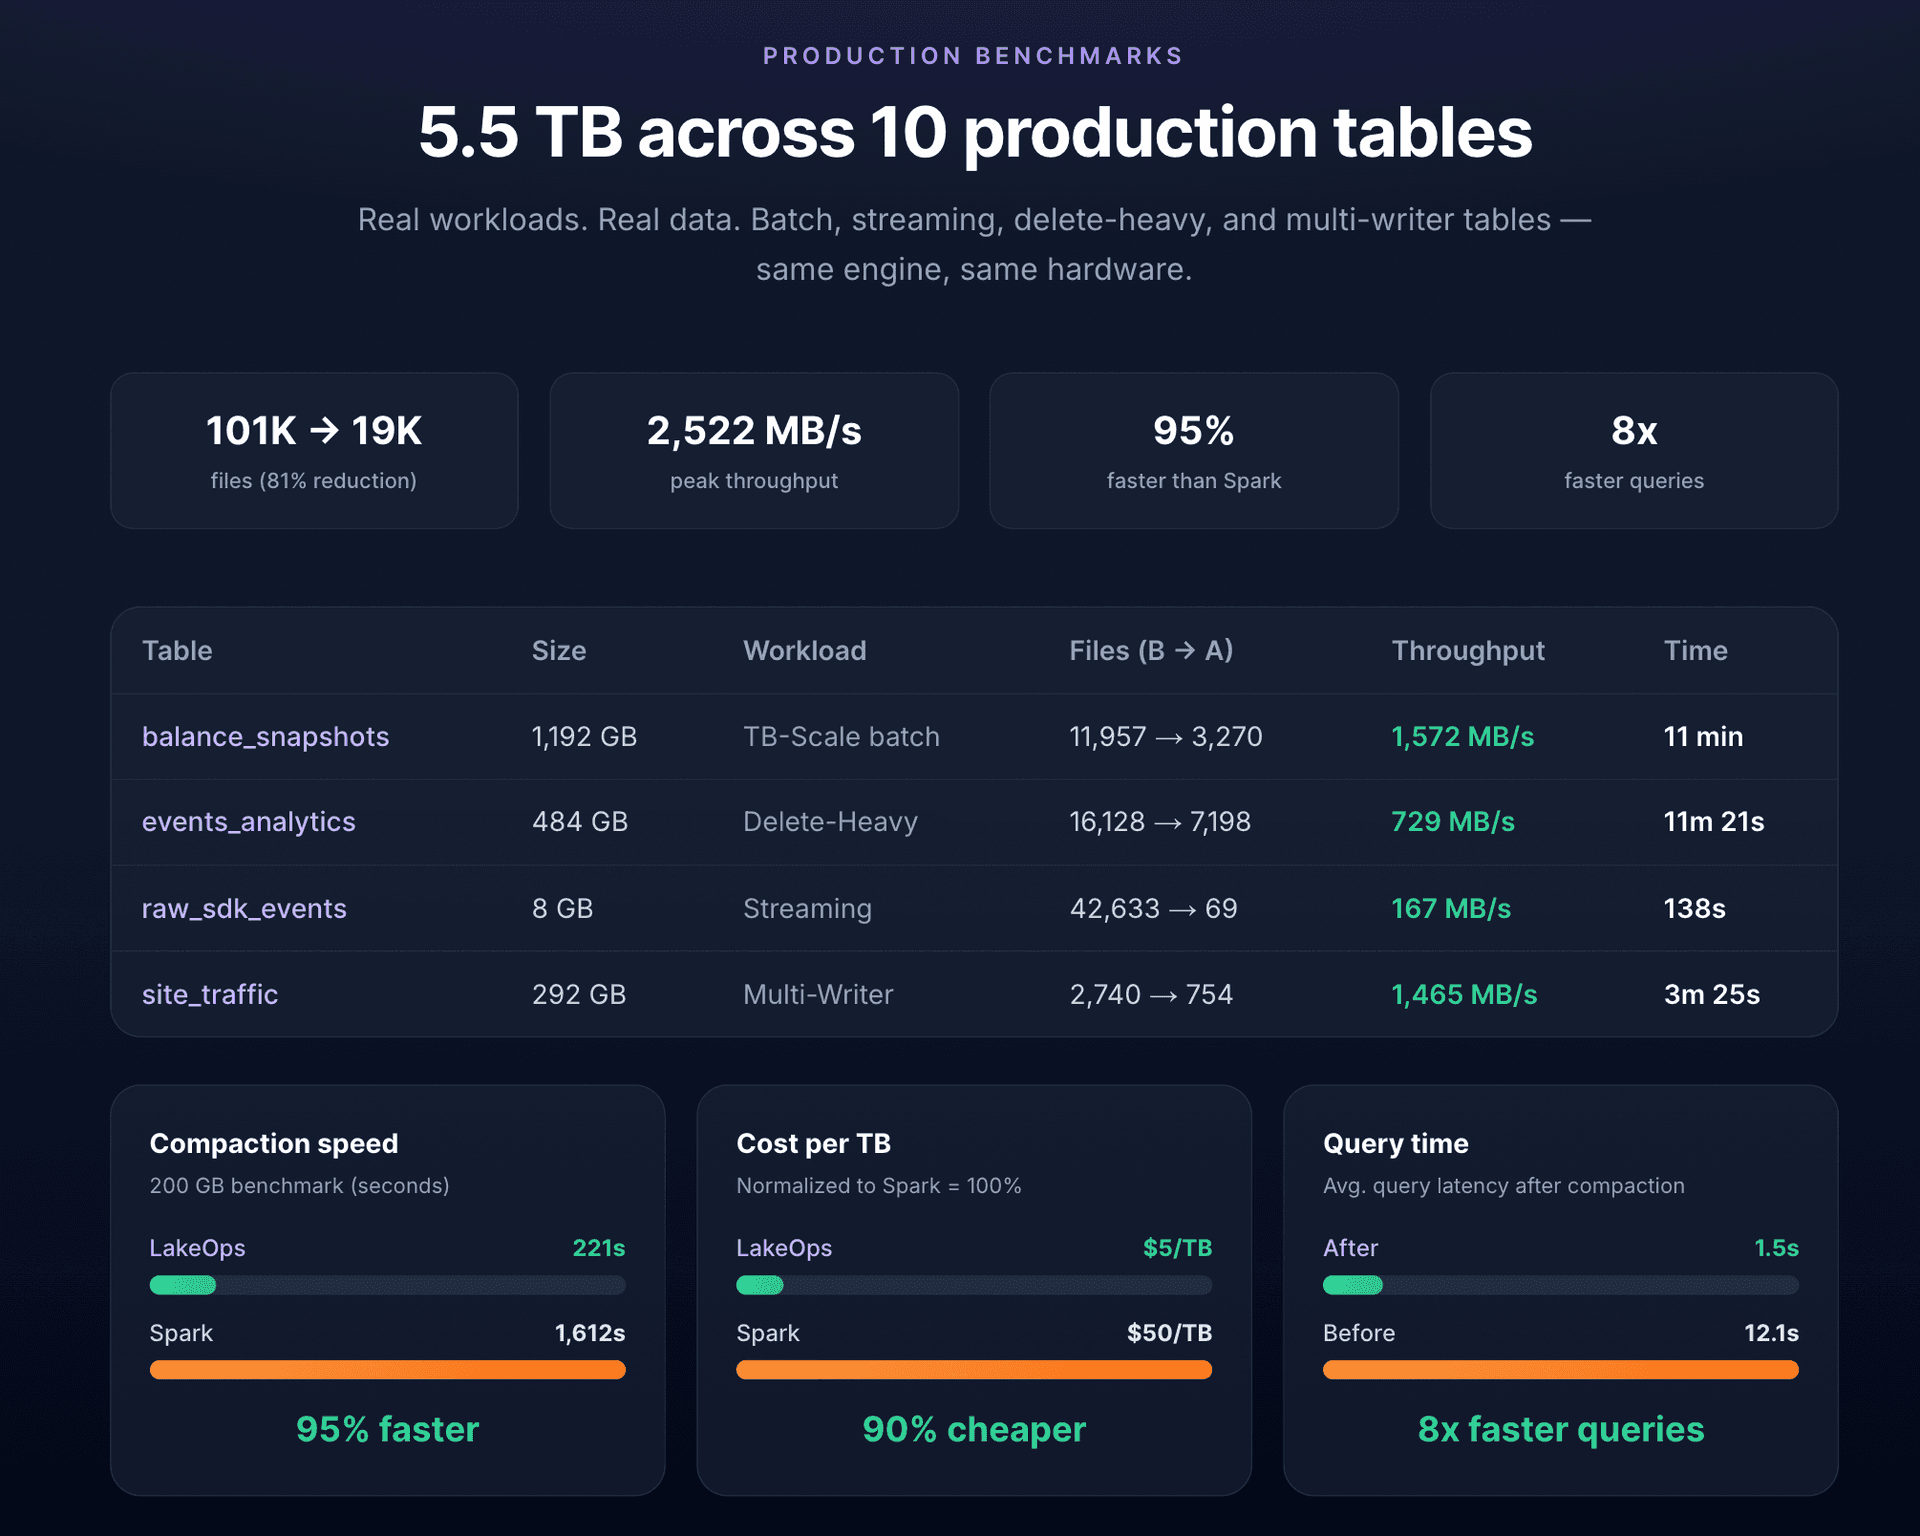Click the '95% faster' result text

pyautogui.click(x=388, y=1429)
